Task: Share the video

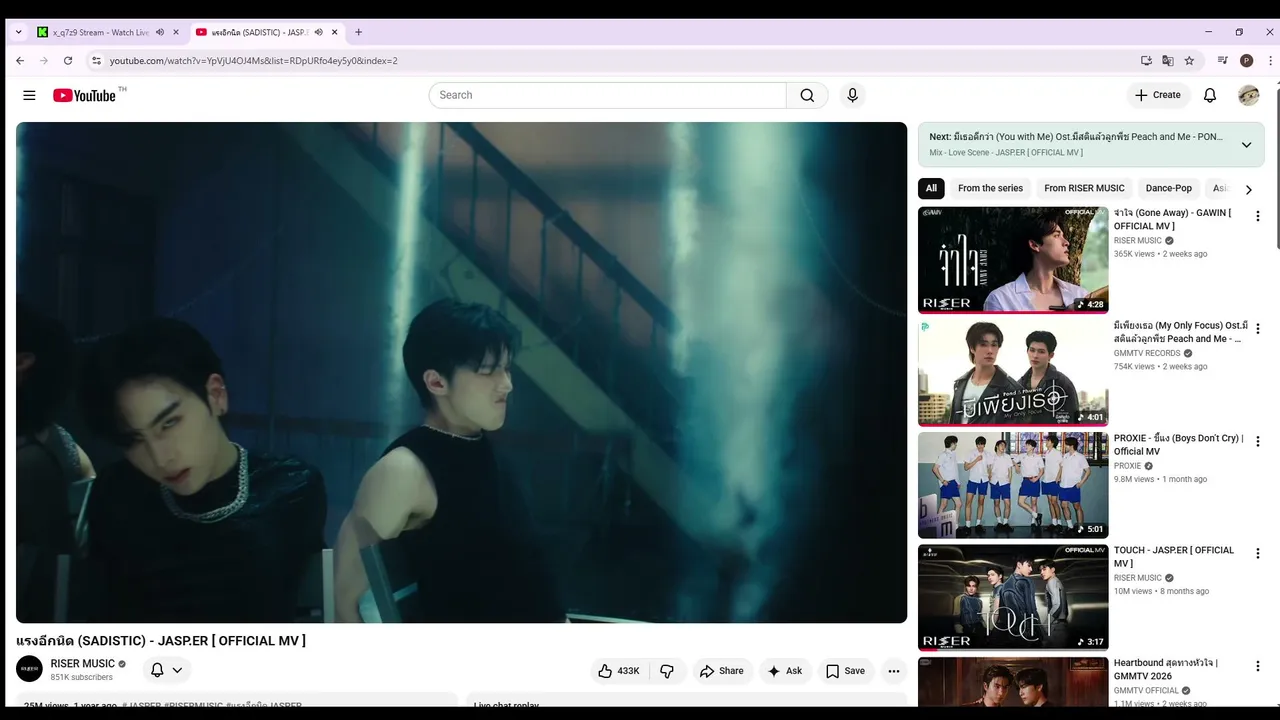Action: point(721,671)
